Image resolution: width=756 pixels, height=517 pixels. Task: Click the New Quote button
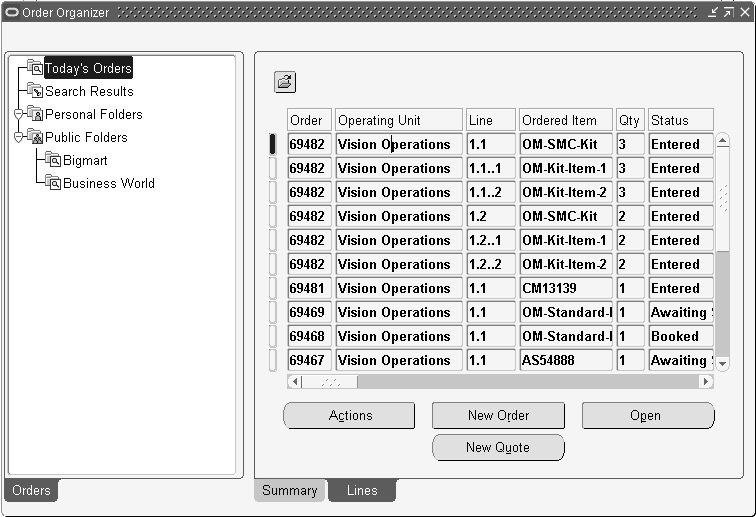[x=498, y=447]
